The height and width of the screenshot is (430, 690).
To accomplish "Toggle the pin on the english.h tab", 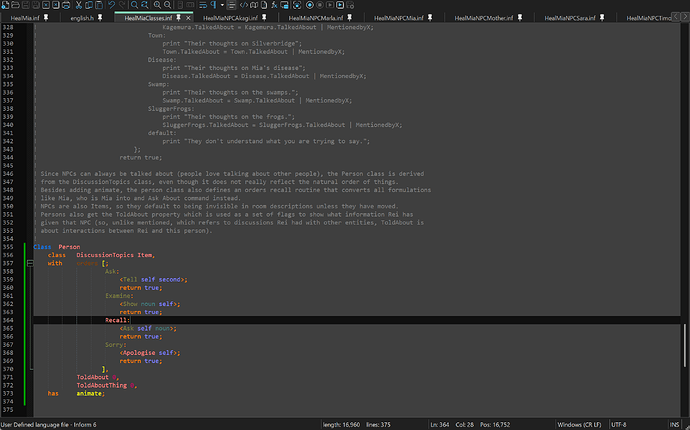I will coord(100,18).
